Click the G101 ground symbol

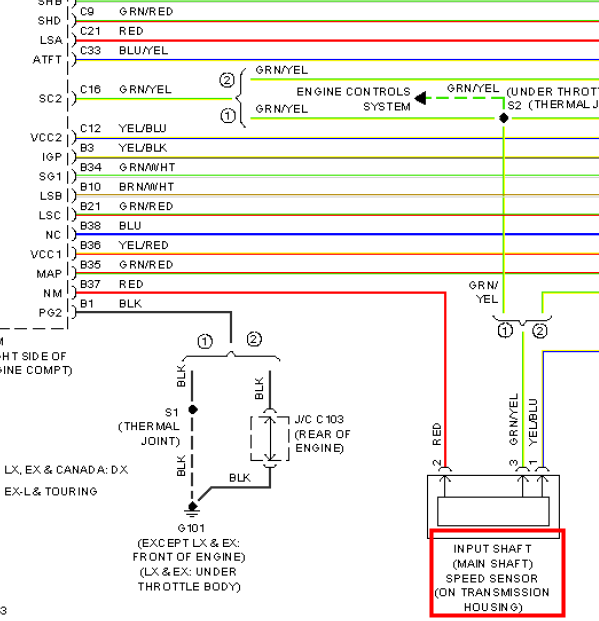point(192,509)
